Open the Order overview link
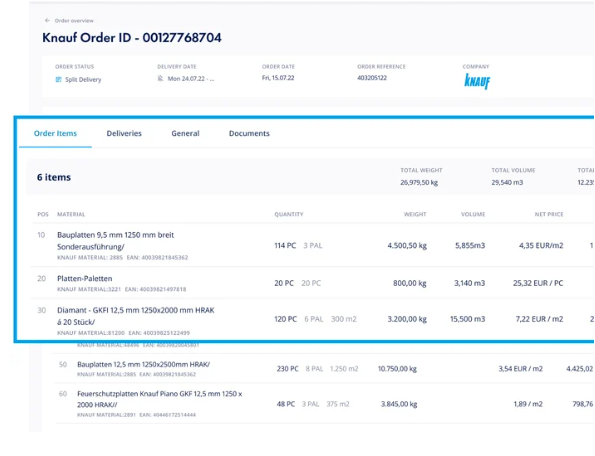The image size is (595, 456). pyautogui.click(x=74, y=20)
